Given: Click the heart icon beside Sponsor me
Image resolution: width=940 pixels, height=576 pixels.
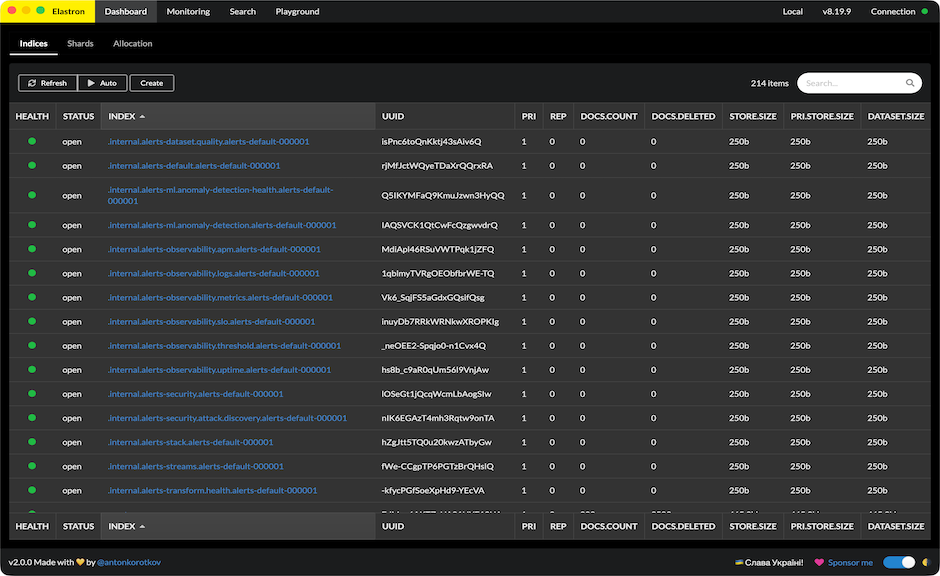Looking at the screenshot, I should [x=819, y=562].
